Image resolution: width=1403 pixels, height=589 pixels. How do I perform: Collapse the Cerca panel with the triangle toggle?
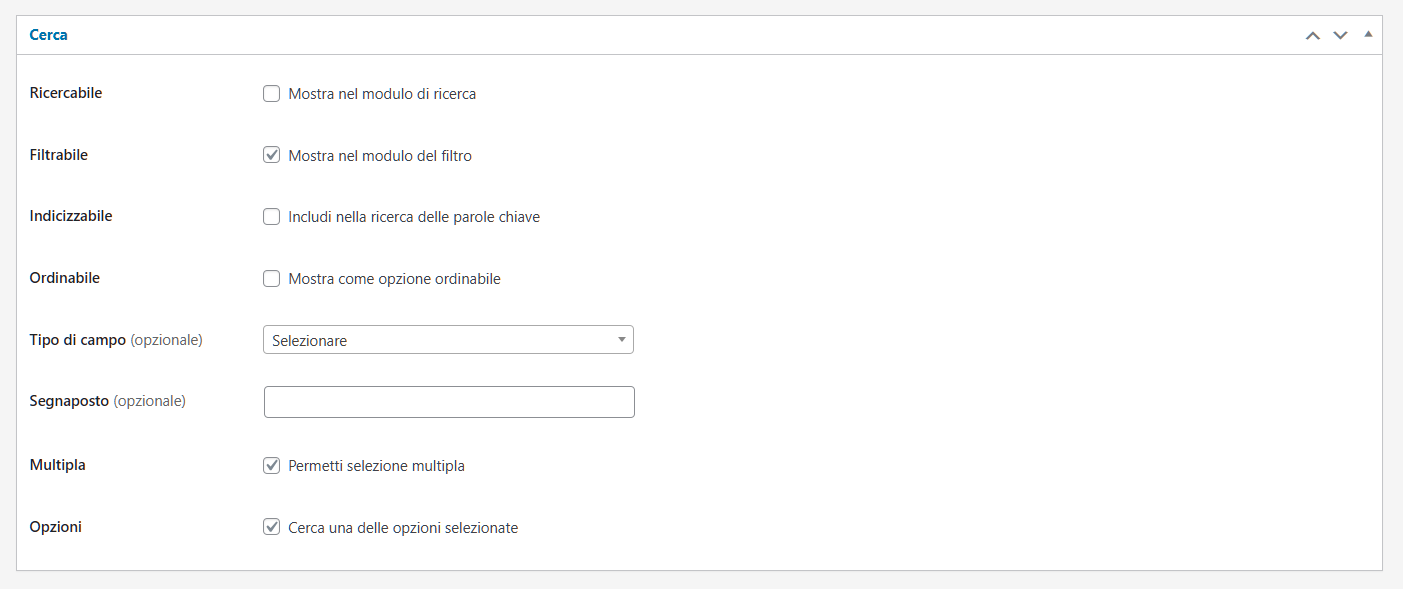click(1368, 34)
